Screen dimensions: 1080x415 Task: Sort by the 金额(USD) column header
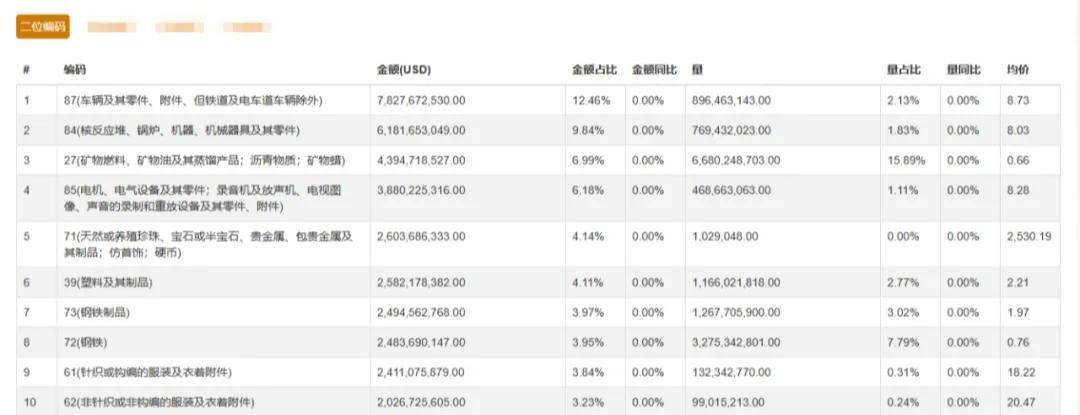(403, 70)
